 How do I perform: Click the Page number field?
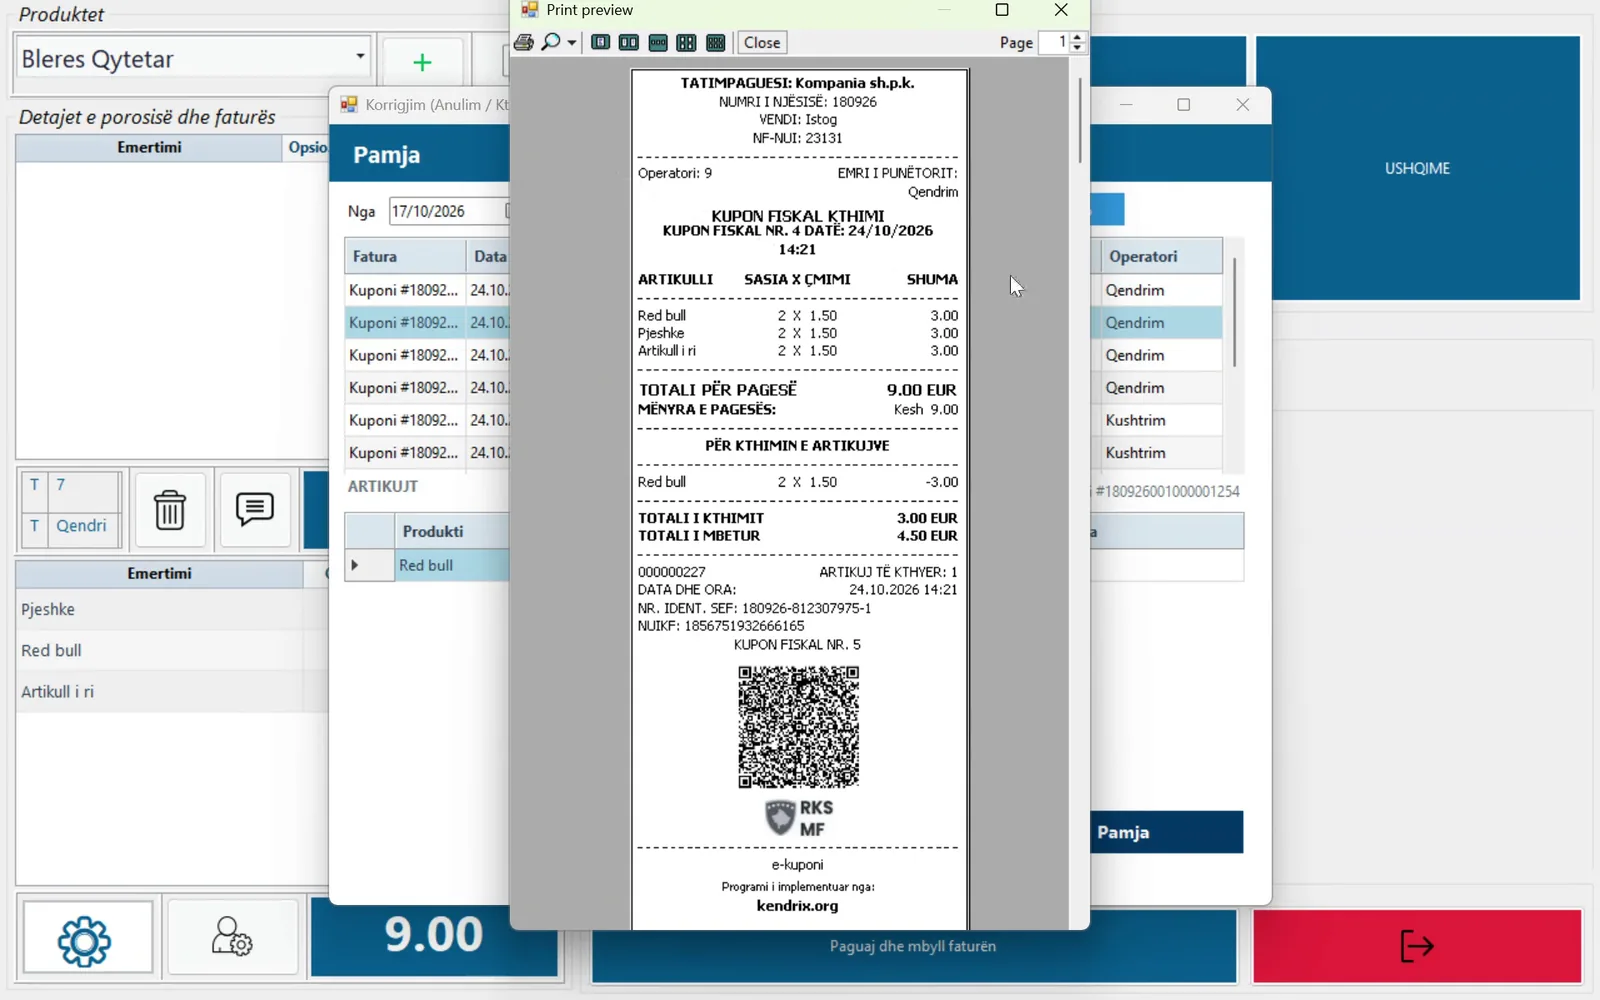pyautogui.click(x=1054, y=43)
